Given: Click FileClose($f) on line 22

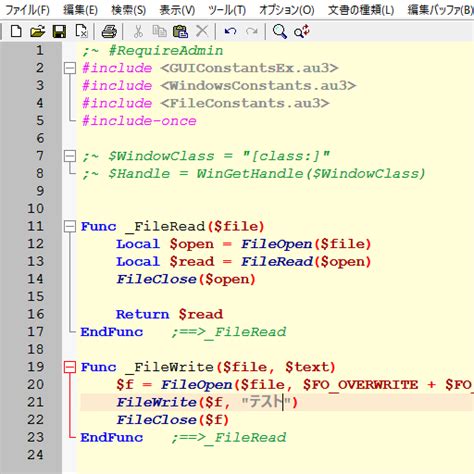Looking at the screenshot, I should pos(173,420).
